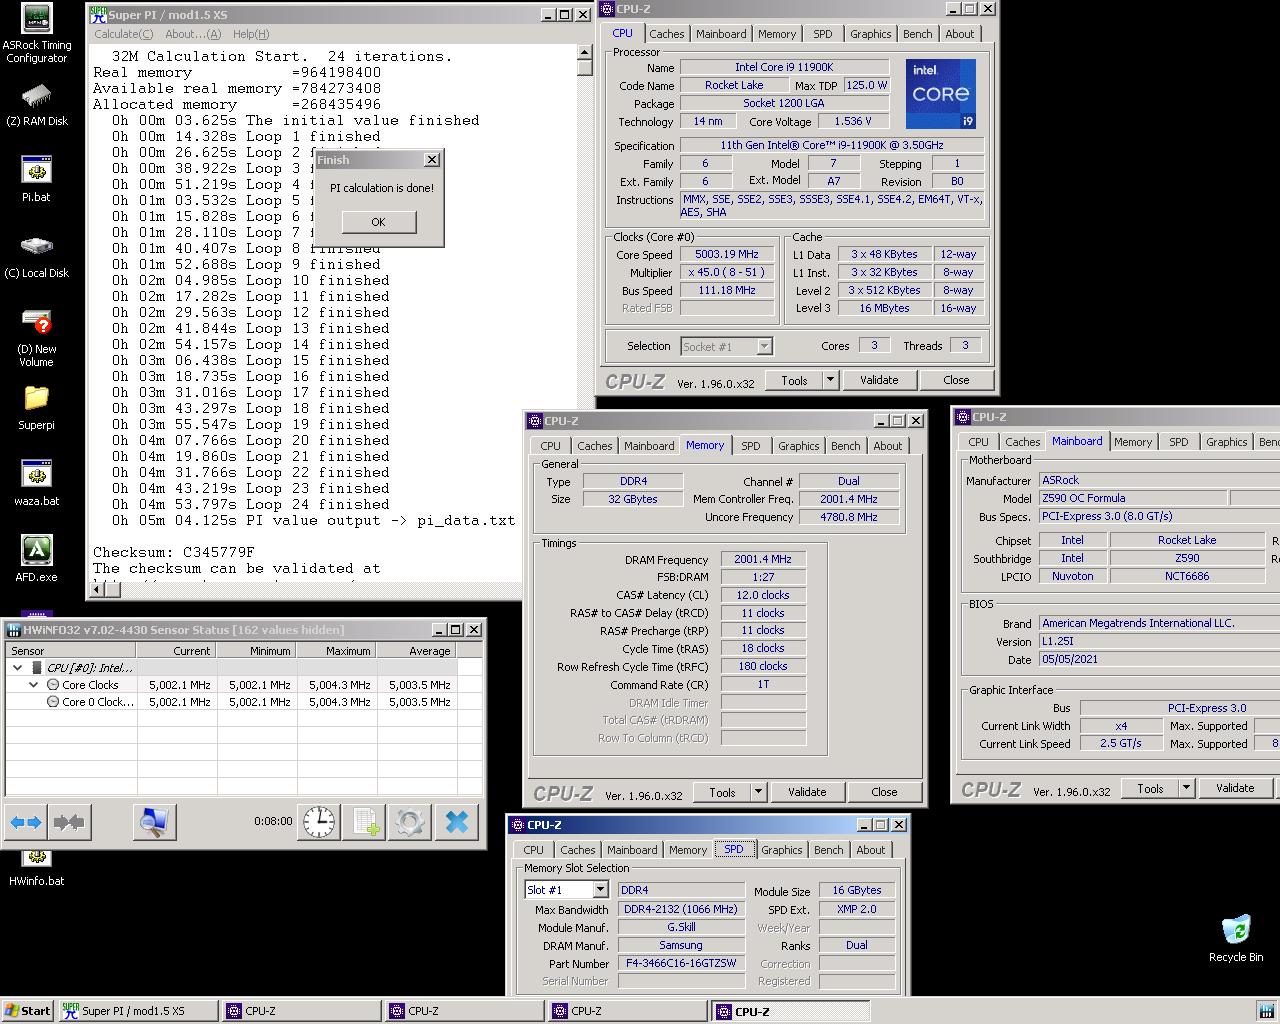This screenshot has height=1024, width=1280.
Task: Click Maximum column header in HWiNFO
Action: pos(337,650)
